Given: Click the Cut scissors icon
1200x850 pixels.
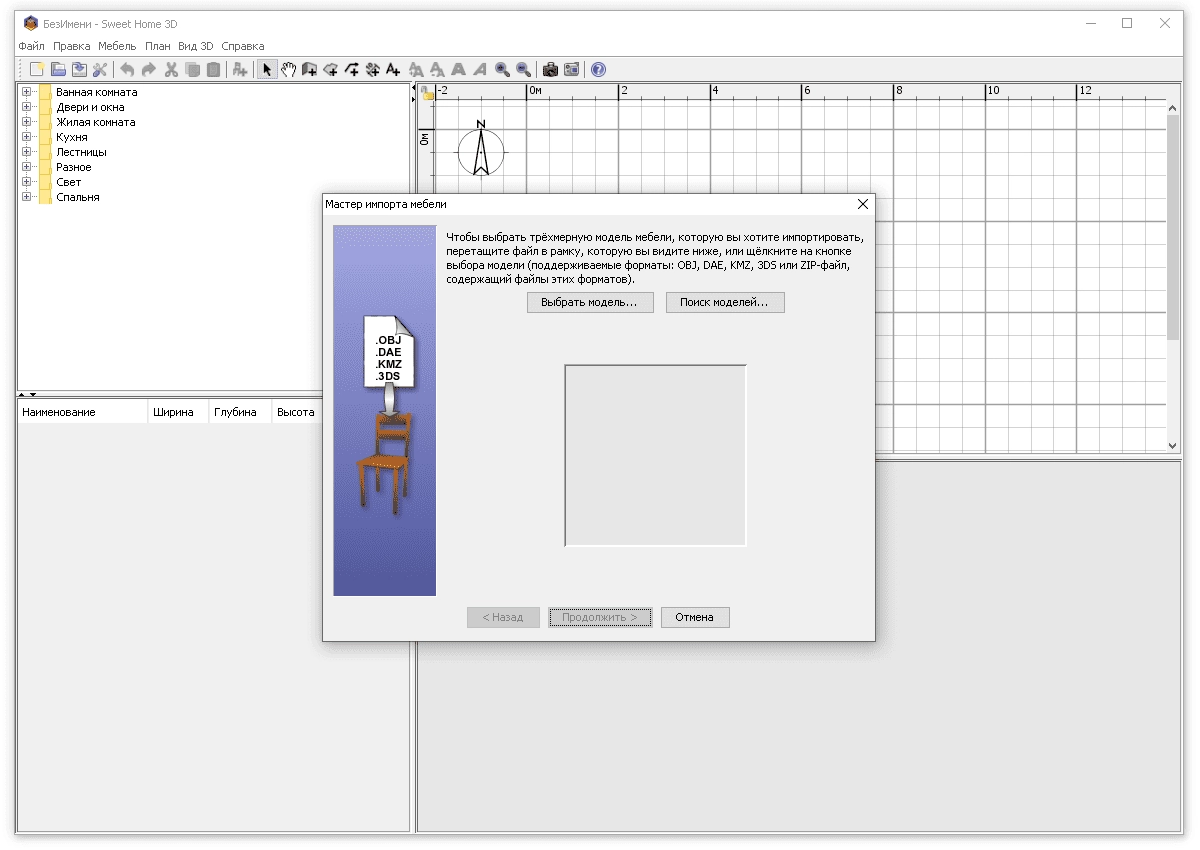Looking at the screenshot, I should coord(171,69).
